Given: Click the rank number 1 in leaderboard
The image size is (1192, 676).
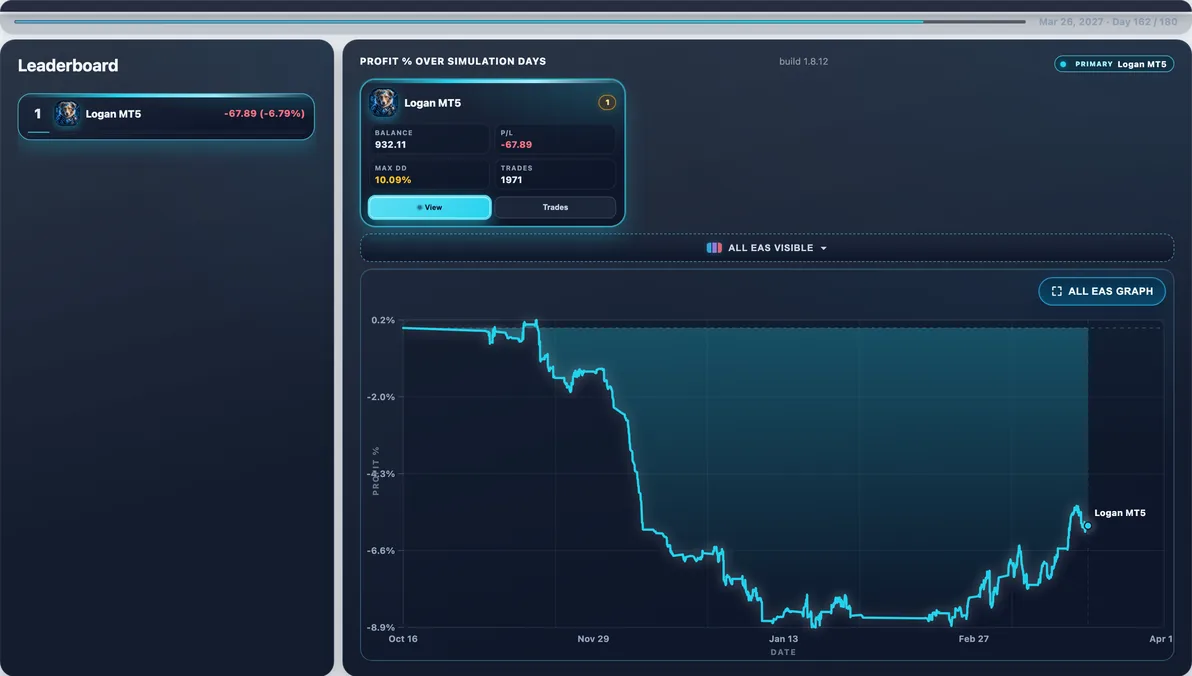Looking at the screenshot, I should (37, 114).
